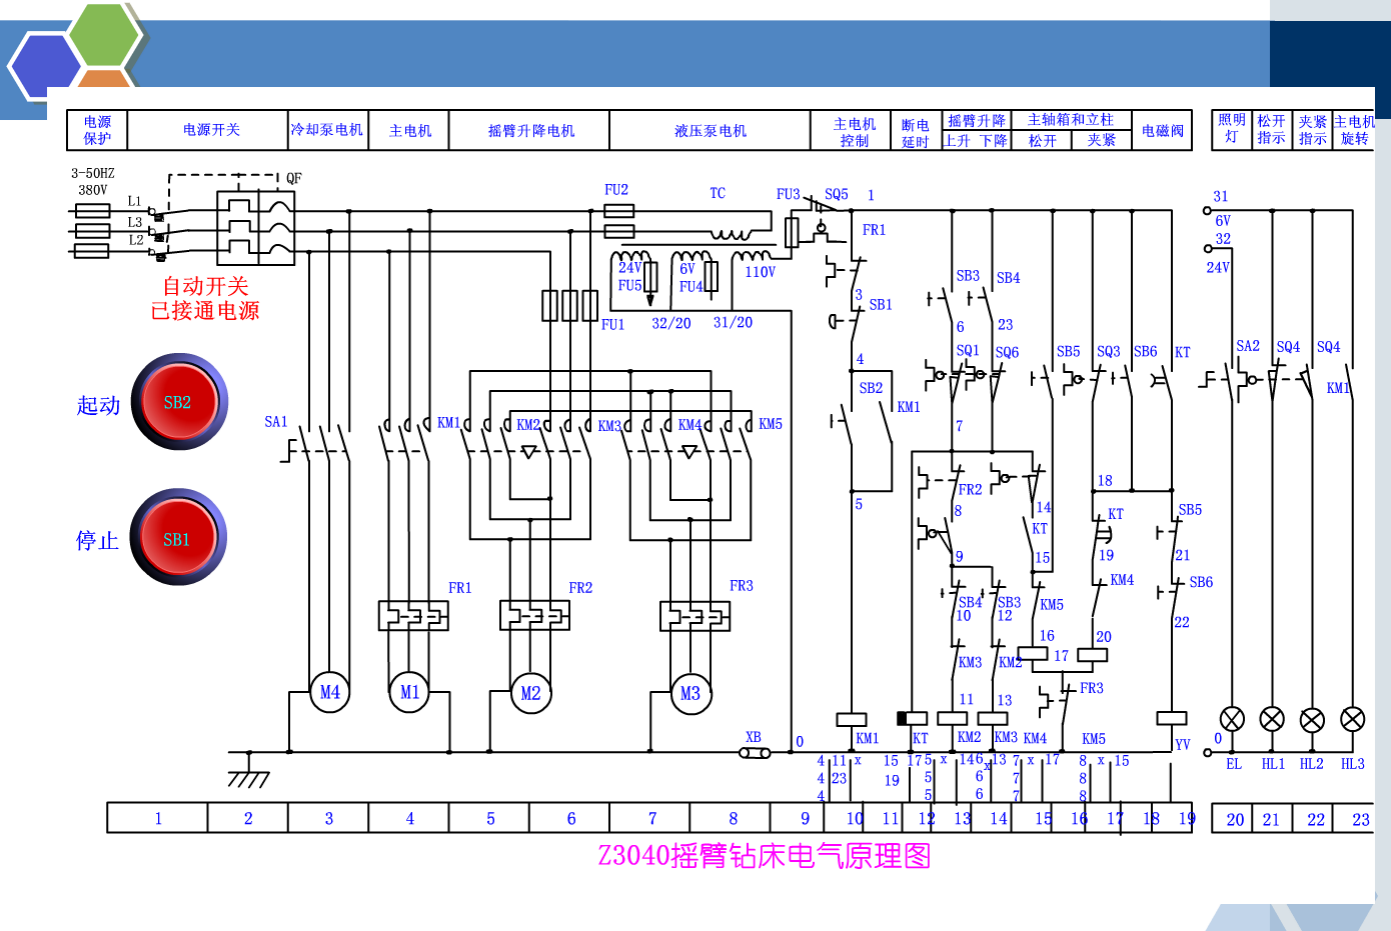This screenshot has height=931, width=1391.
Task: Click the FU3 fuse symbol
Action: pos(791,232)
